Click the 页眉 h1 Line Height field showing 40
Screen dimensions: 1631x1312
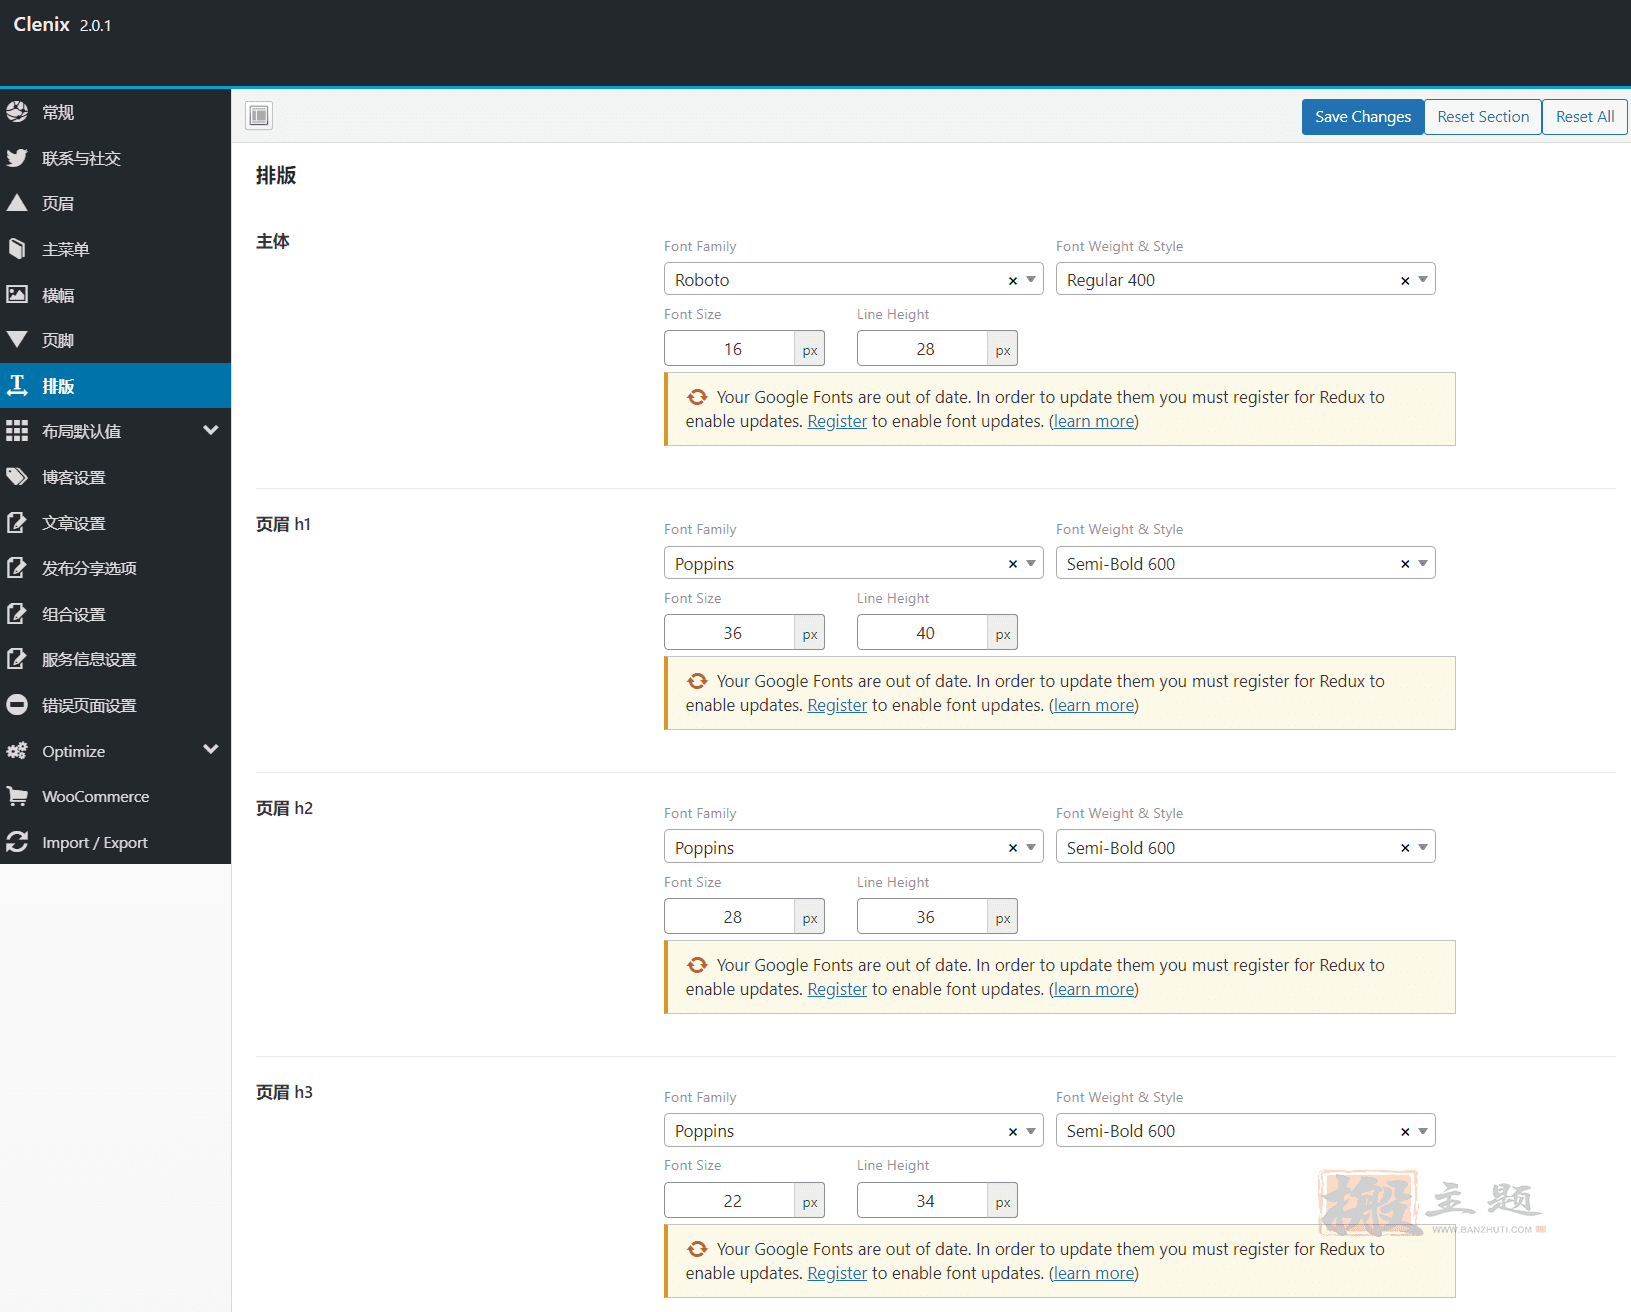(x=924, y=633)
